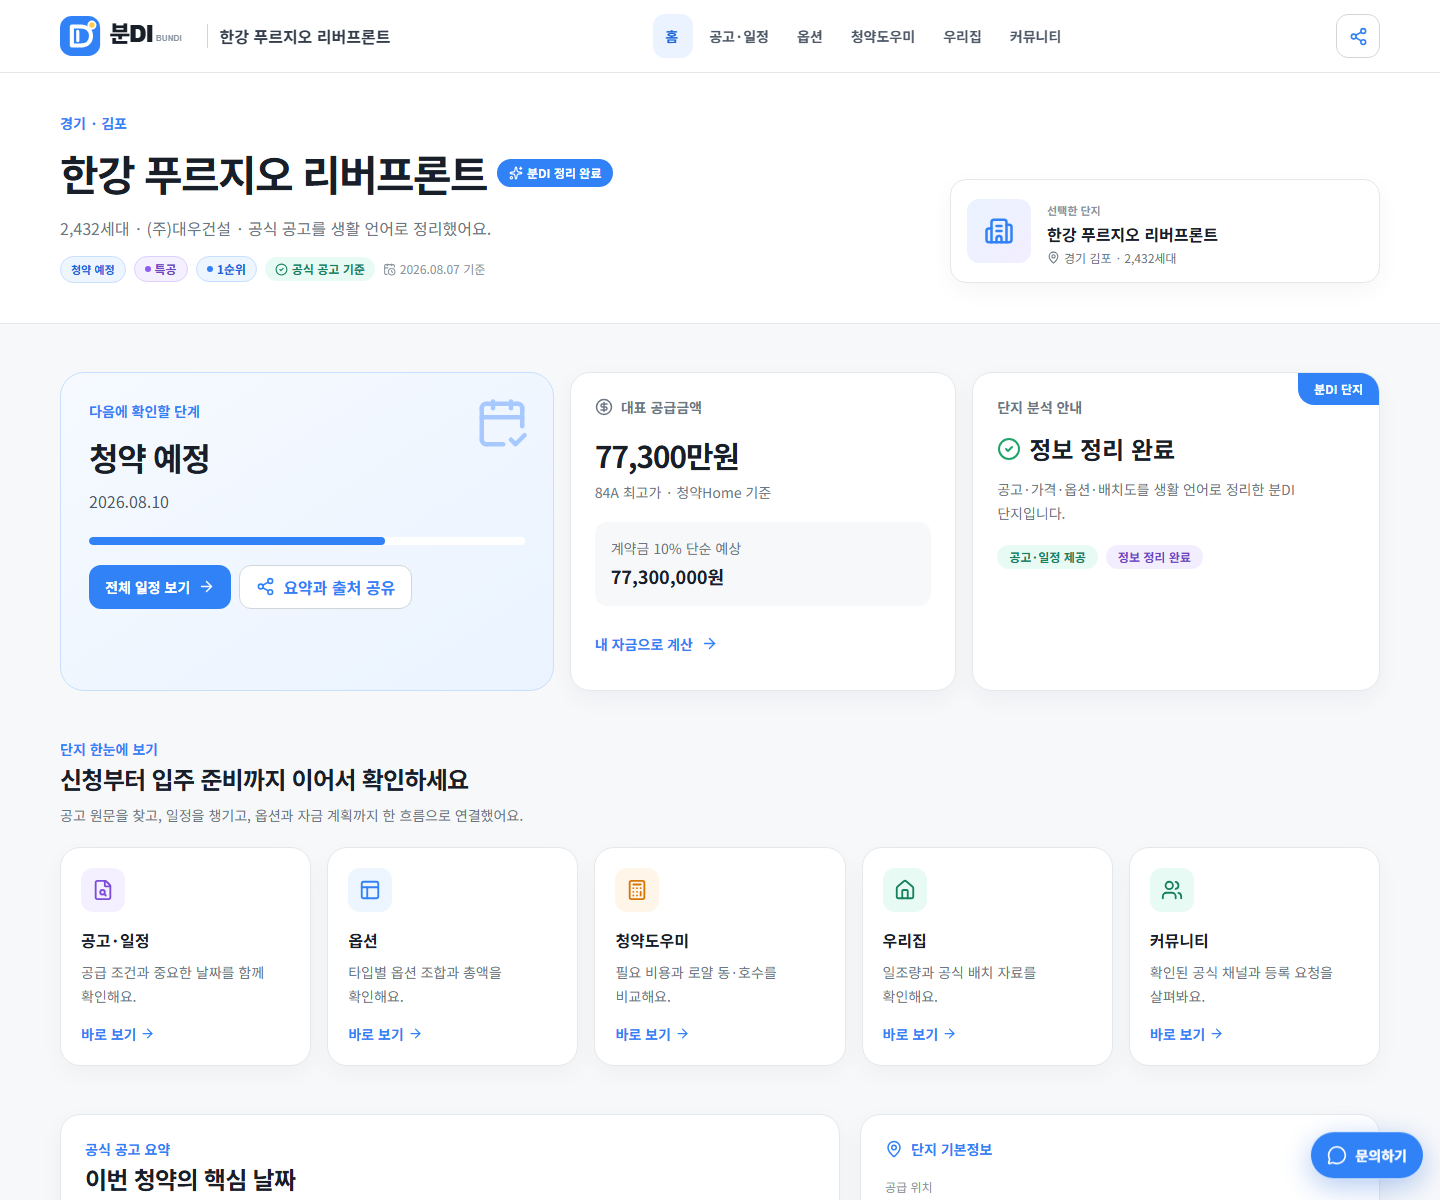
Task: Open 바로 보기 in 우리집 card
Action: (919, 1034)
